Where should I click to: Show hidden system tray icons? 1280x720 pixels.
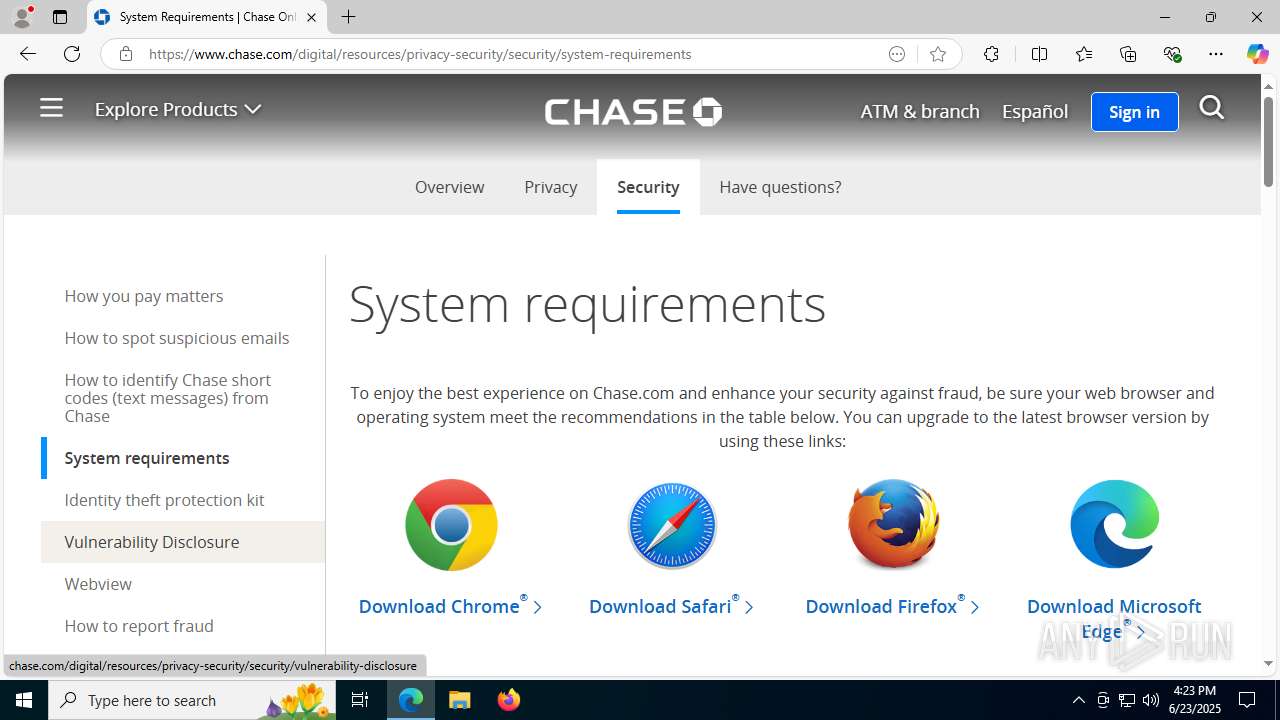click(x=1078, y=700)
